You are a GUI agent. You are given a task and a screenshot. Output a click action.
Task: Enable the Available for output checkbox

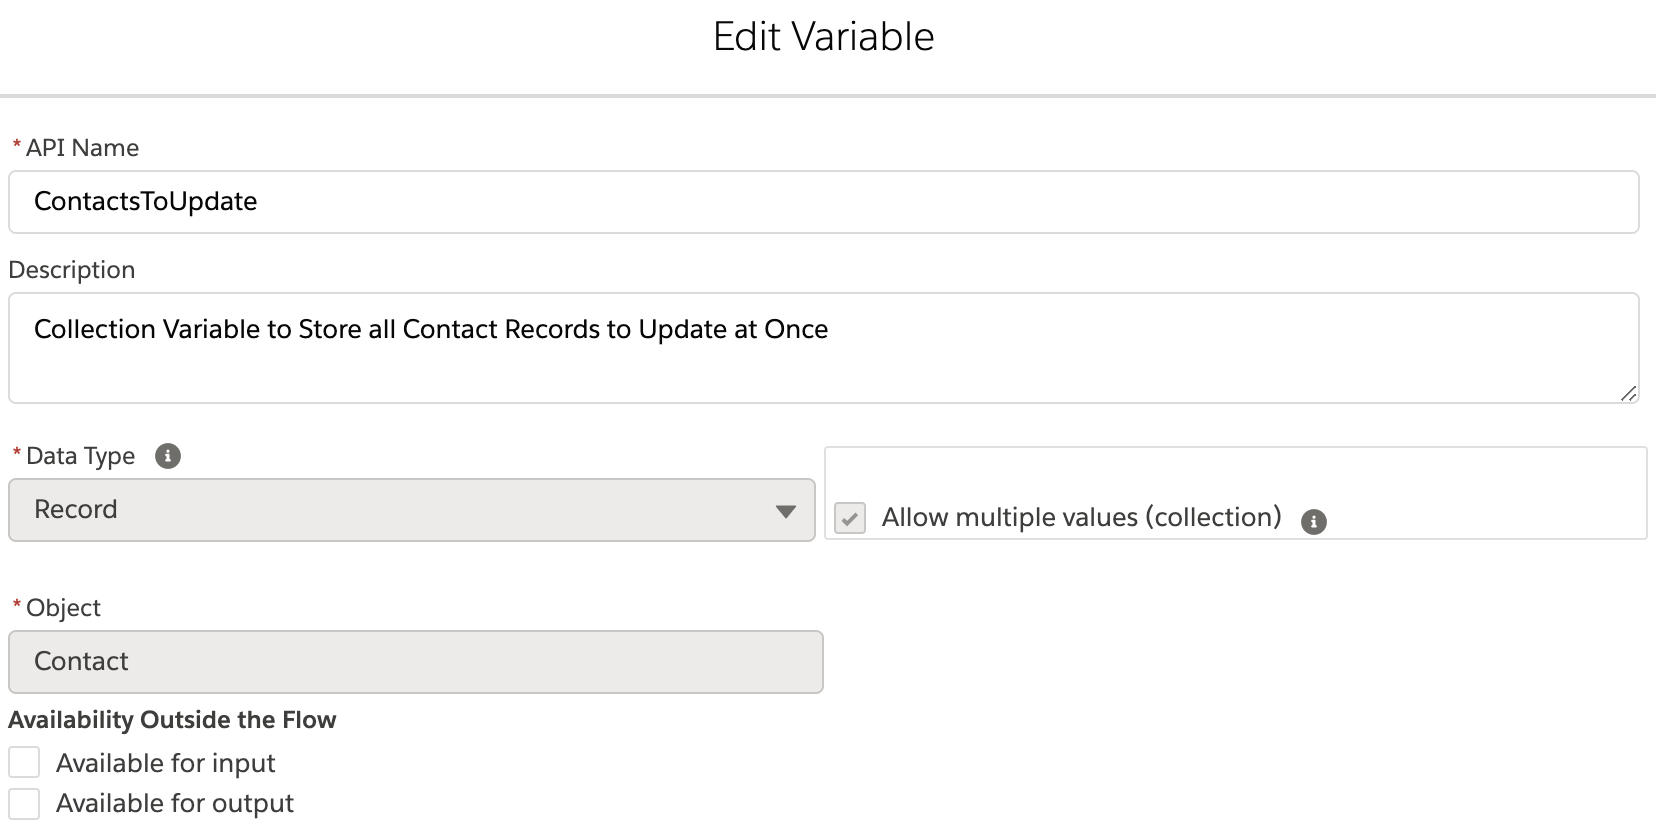(24, 803)
